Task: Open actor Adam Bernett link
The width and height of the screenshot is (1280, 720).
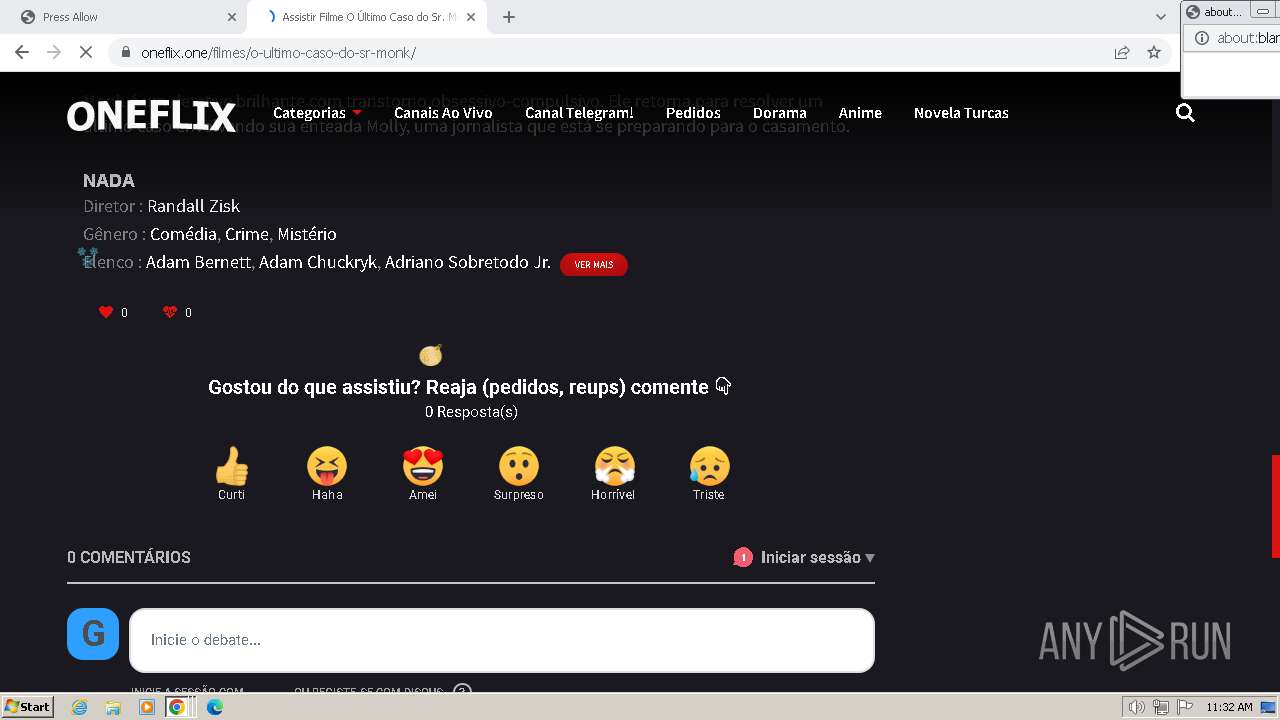Action: 200,262
